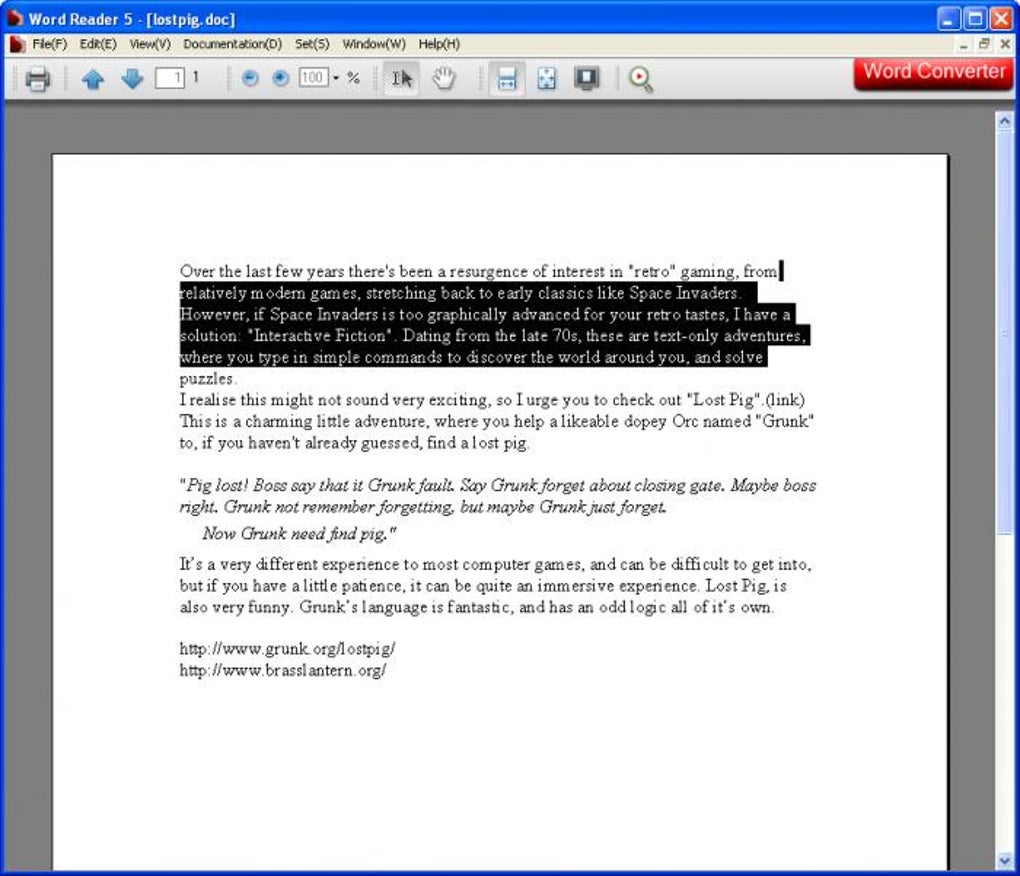
Task: Zoom out with the minus button
Action: point(250,79)
